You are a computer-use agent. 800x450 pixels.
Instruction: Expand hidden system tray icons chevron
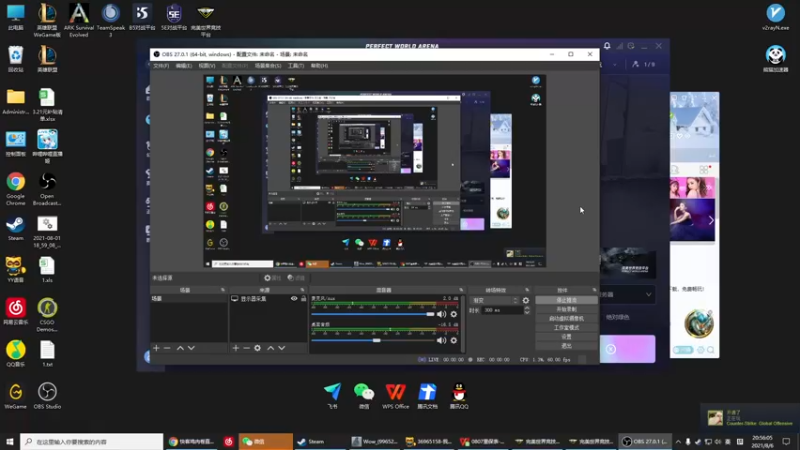(x=678, y=442)
